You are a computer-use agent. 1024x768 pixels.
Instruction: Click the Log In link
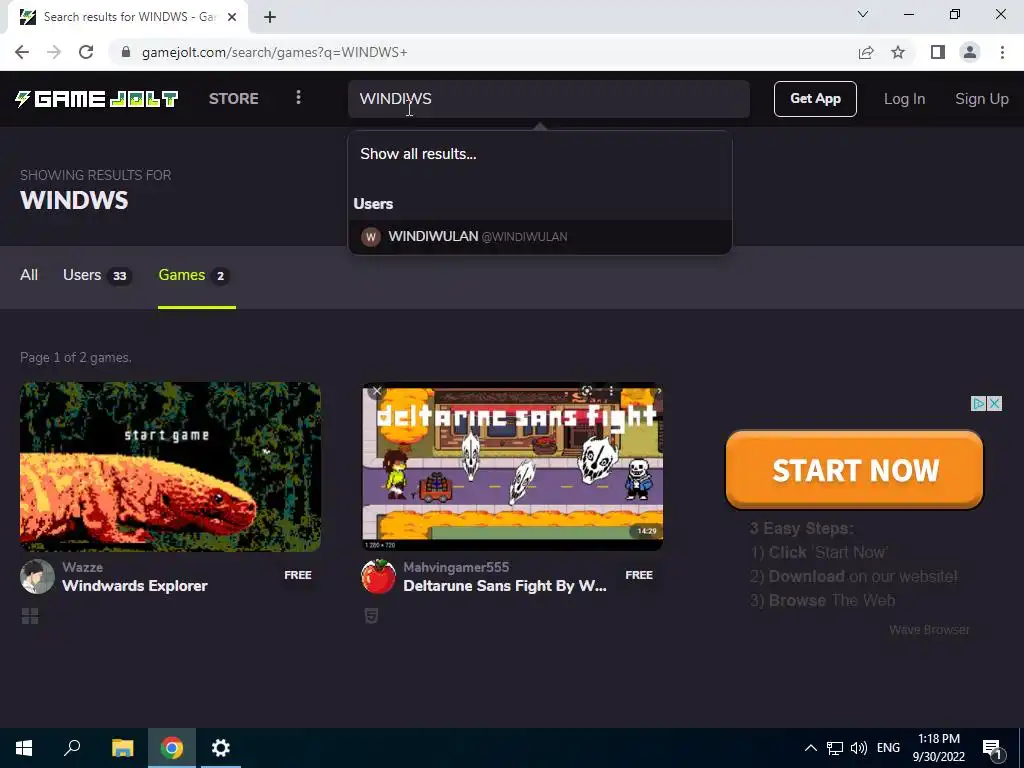pyautogui.click(x=904, y=99)
